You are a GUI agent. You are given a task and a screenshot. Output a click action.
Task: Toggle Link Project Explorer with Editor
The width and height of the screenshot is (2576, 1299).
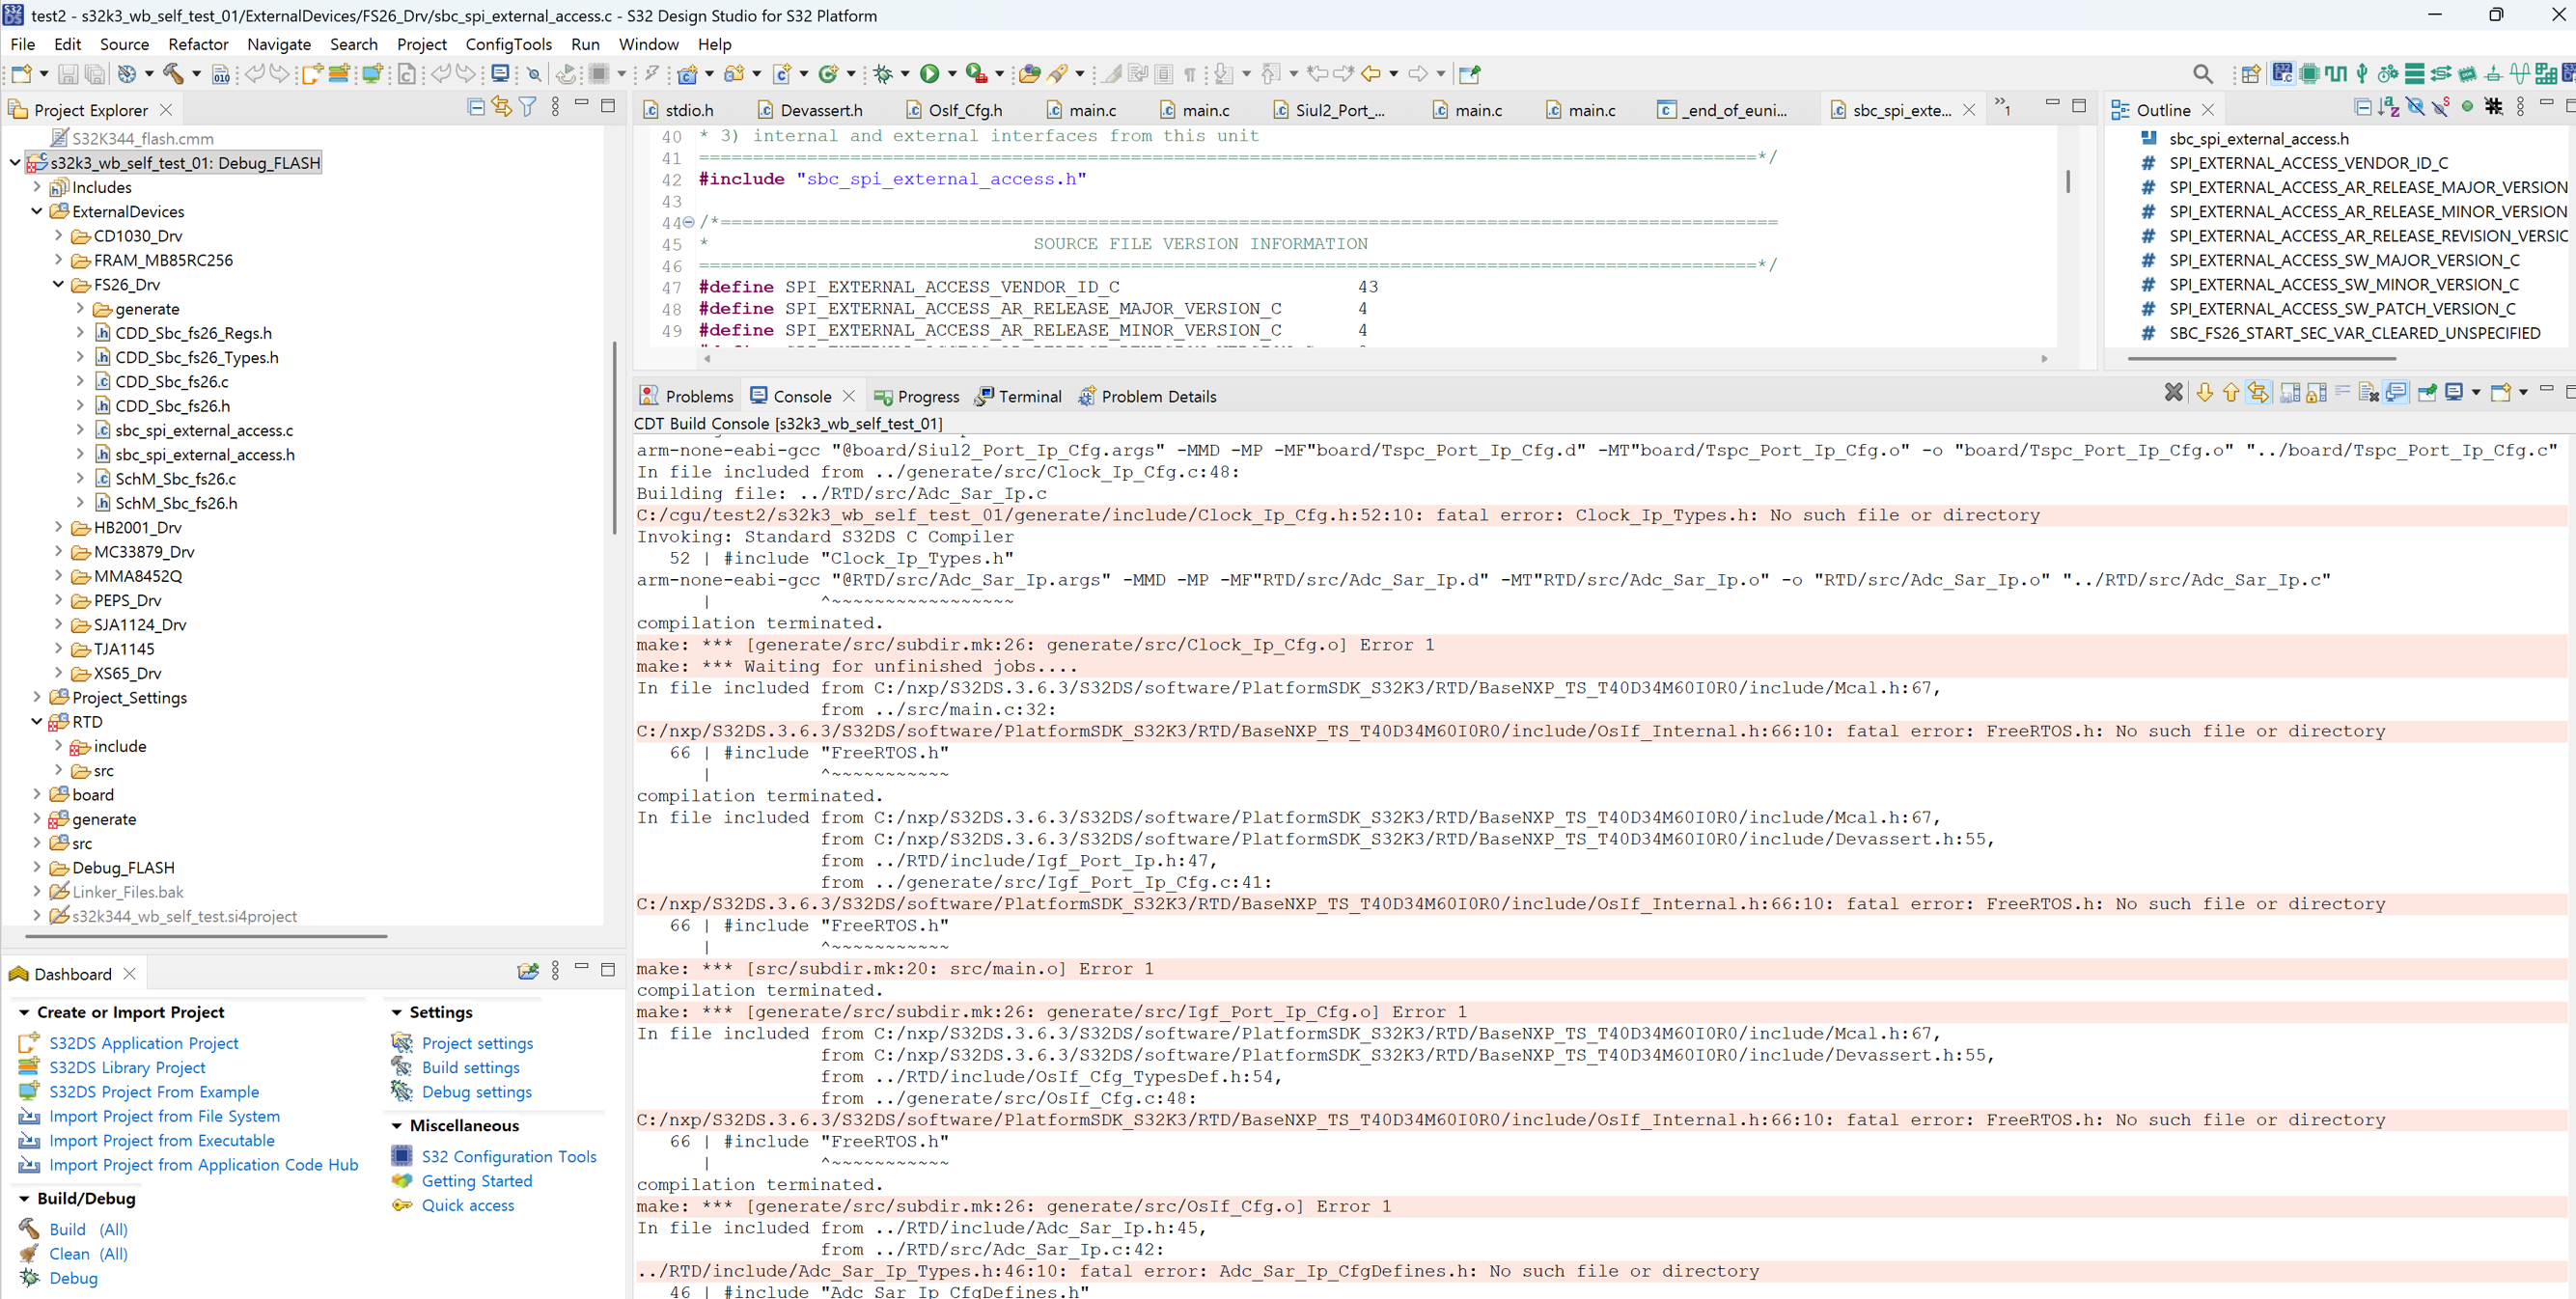click(x=501, y=107)
